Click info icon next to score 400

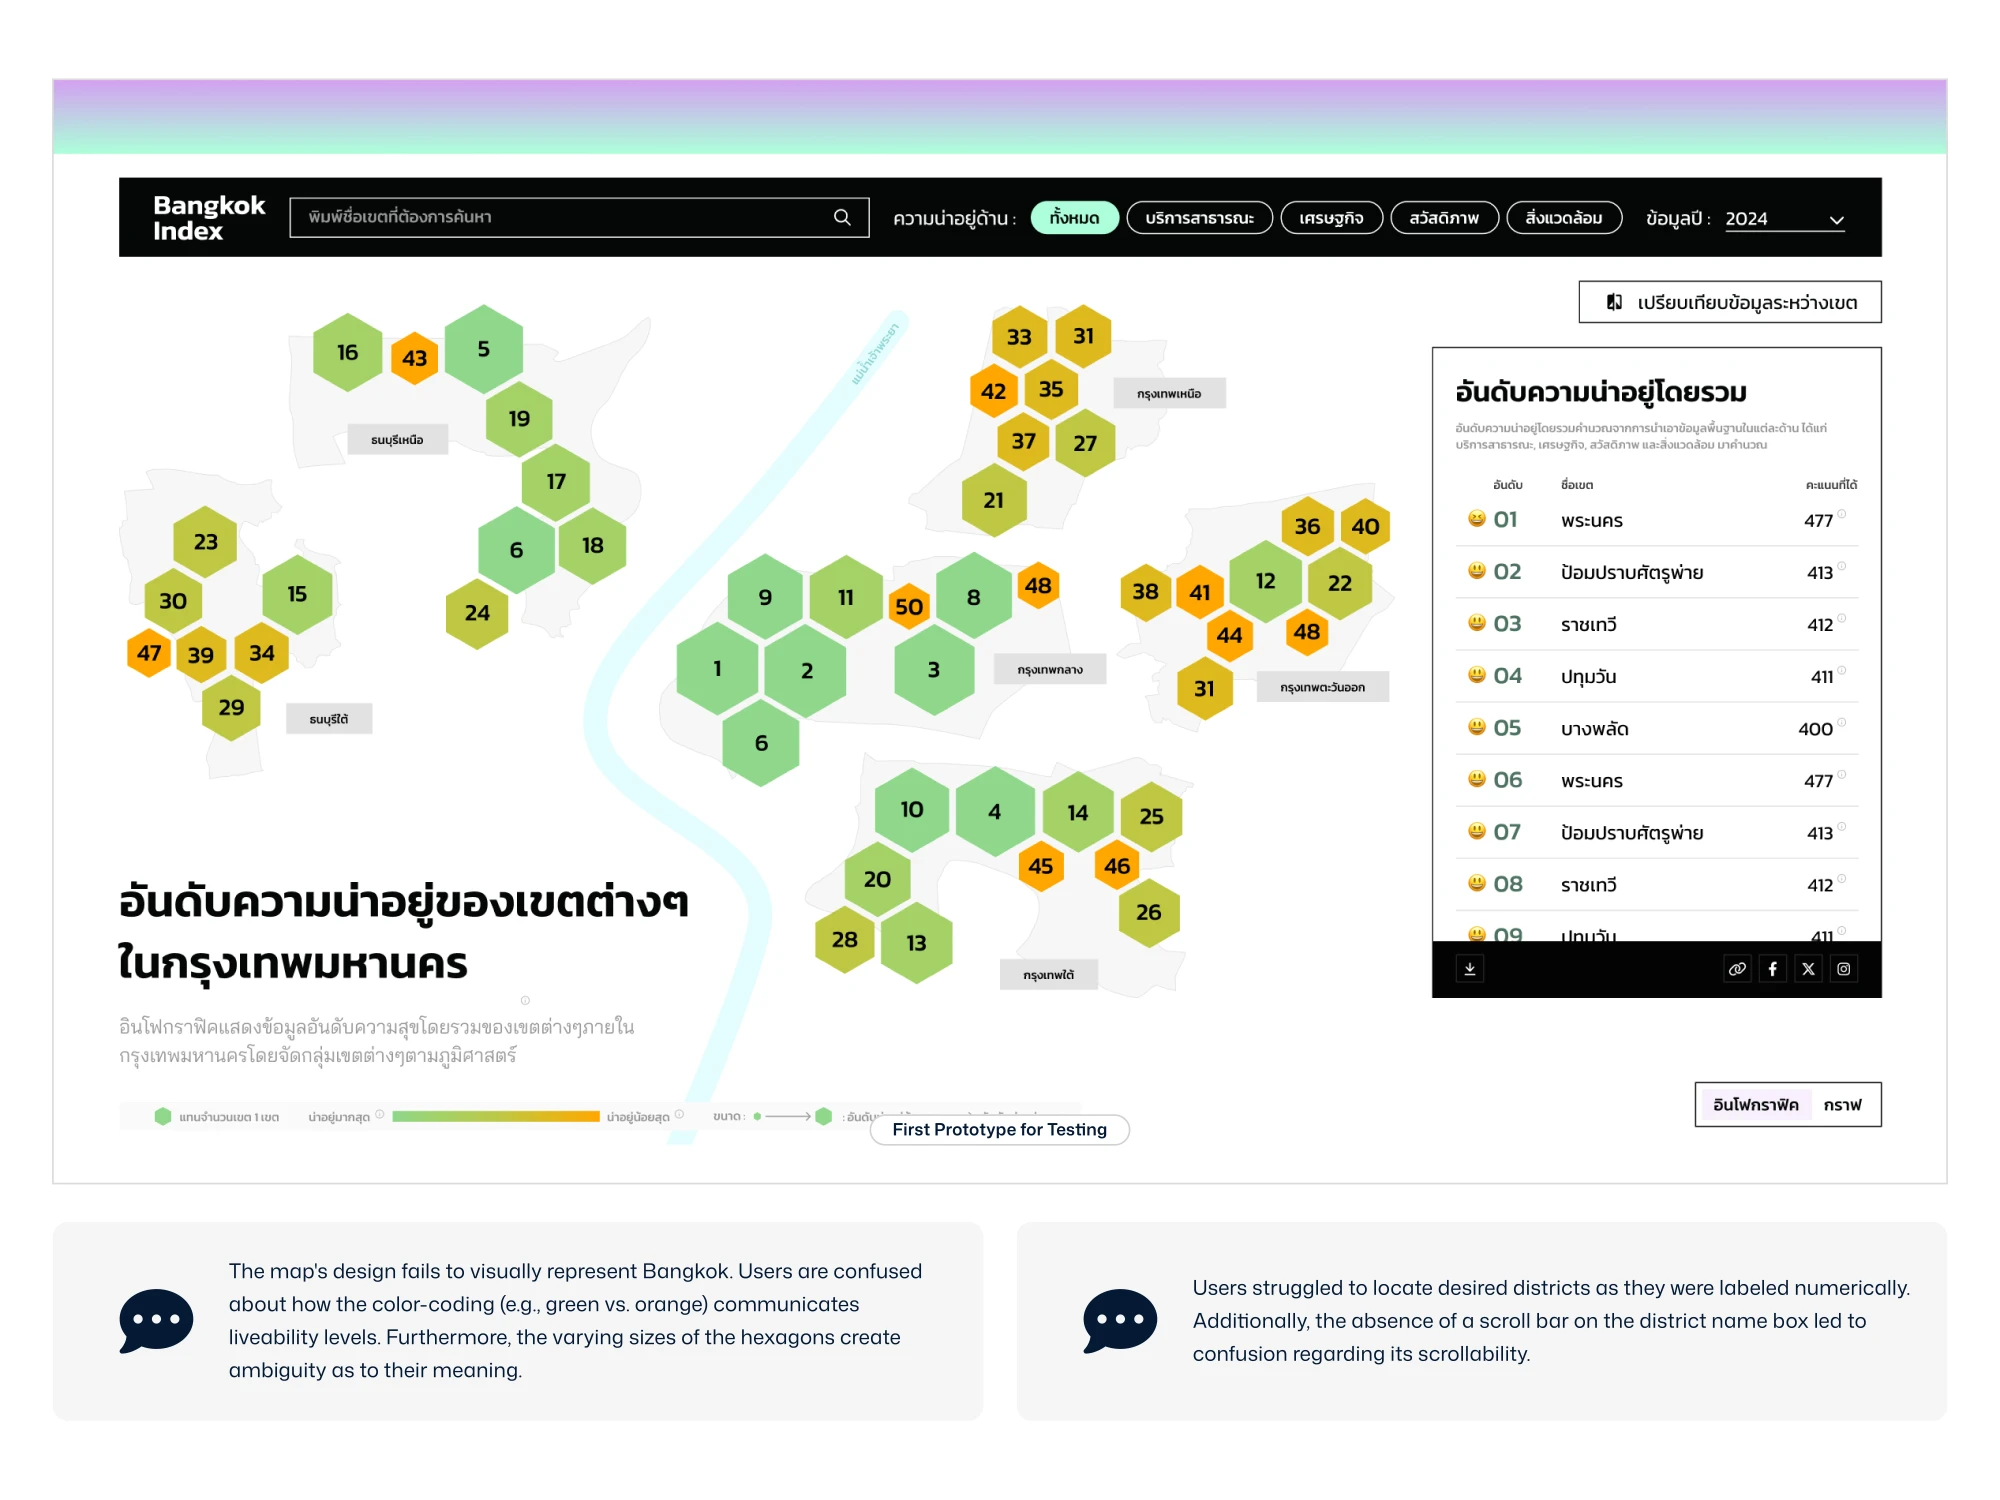point(1841,722)
